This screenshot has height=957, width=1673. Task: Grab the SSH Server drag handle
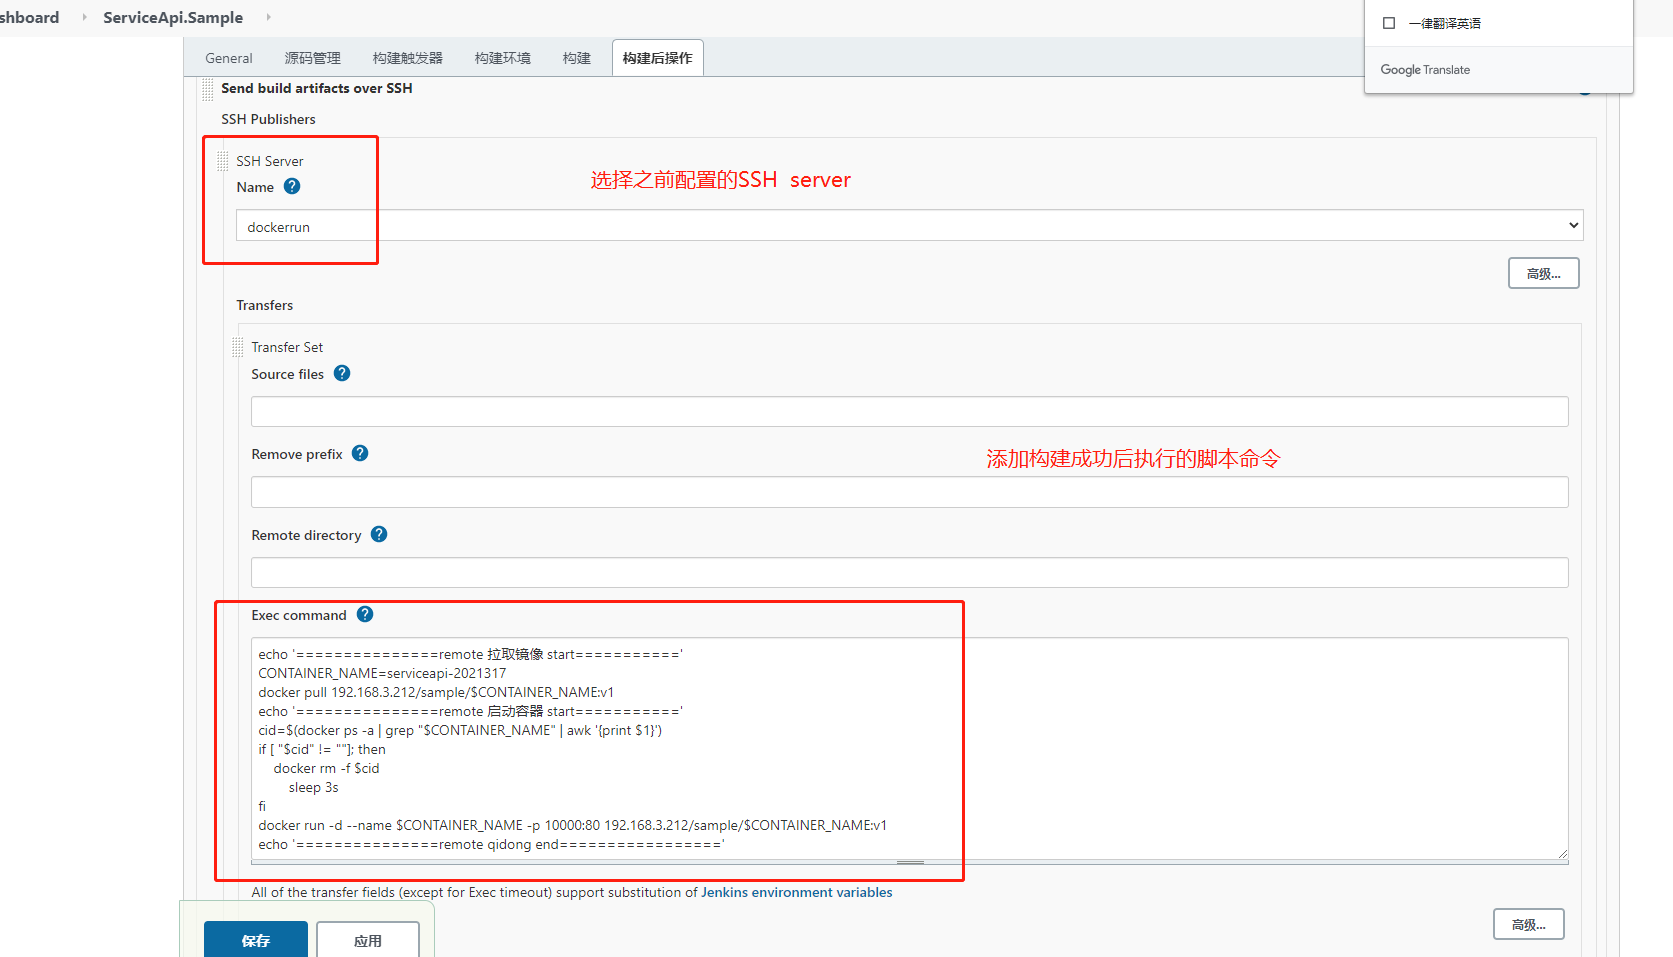(x=223, y=161)
